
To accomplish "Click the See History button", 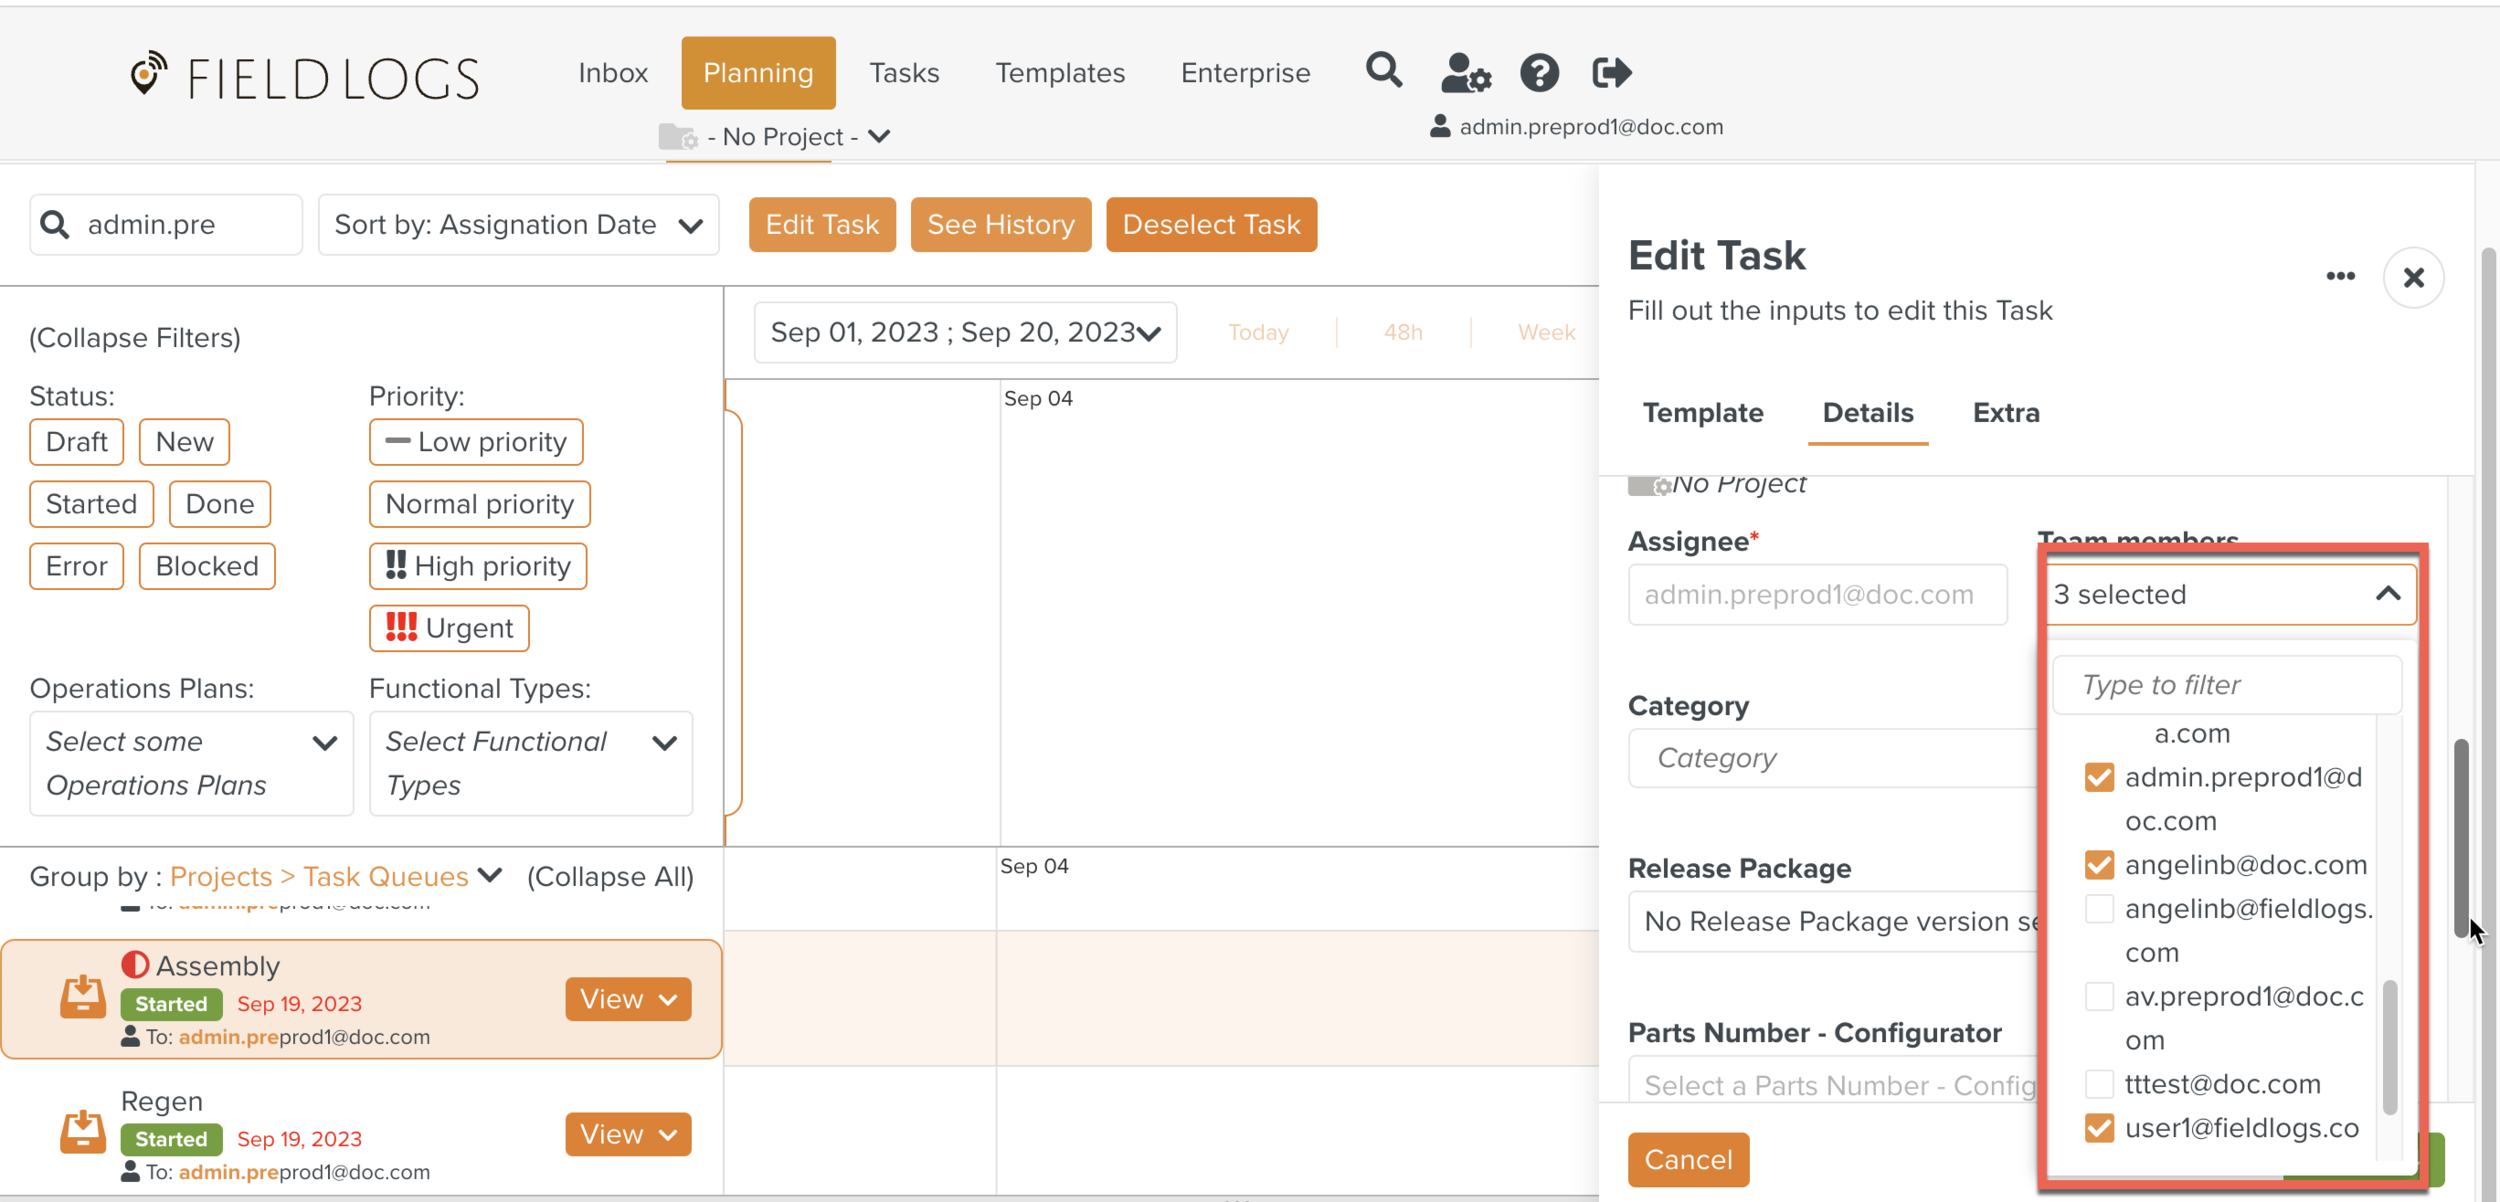I will click(1000, 225).
